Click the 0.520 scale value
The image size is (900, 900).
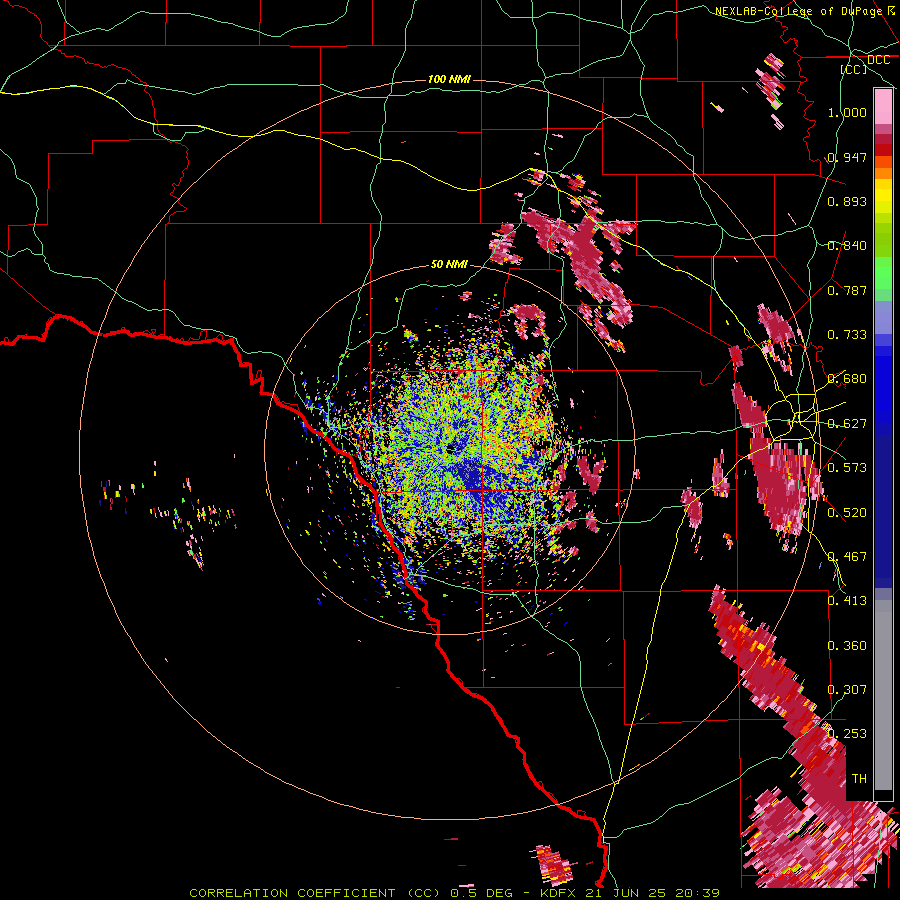[x=847, y=513]
